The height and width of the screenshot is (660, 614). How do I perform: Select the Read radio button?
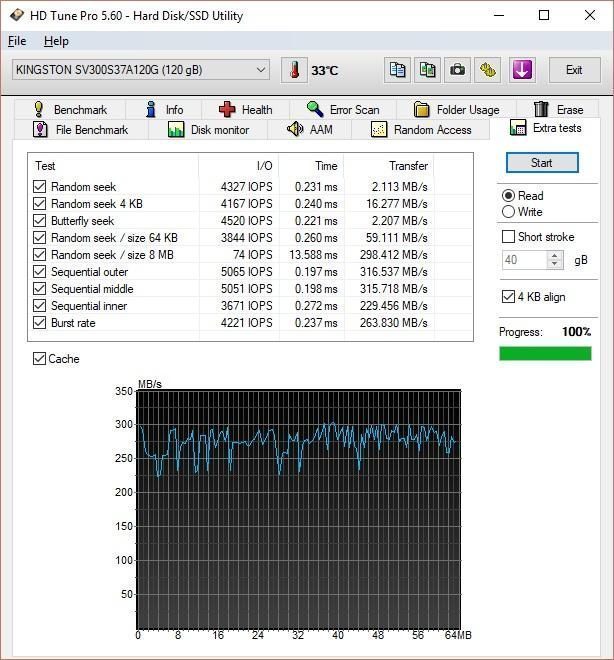click(x=508, y=195)
